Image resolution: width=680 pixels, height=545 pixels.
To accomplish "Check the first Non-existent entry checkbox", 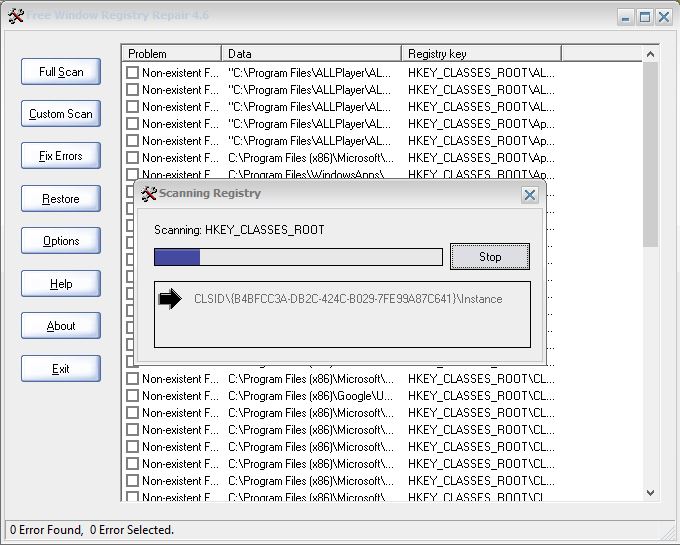I will [132, 73].
